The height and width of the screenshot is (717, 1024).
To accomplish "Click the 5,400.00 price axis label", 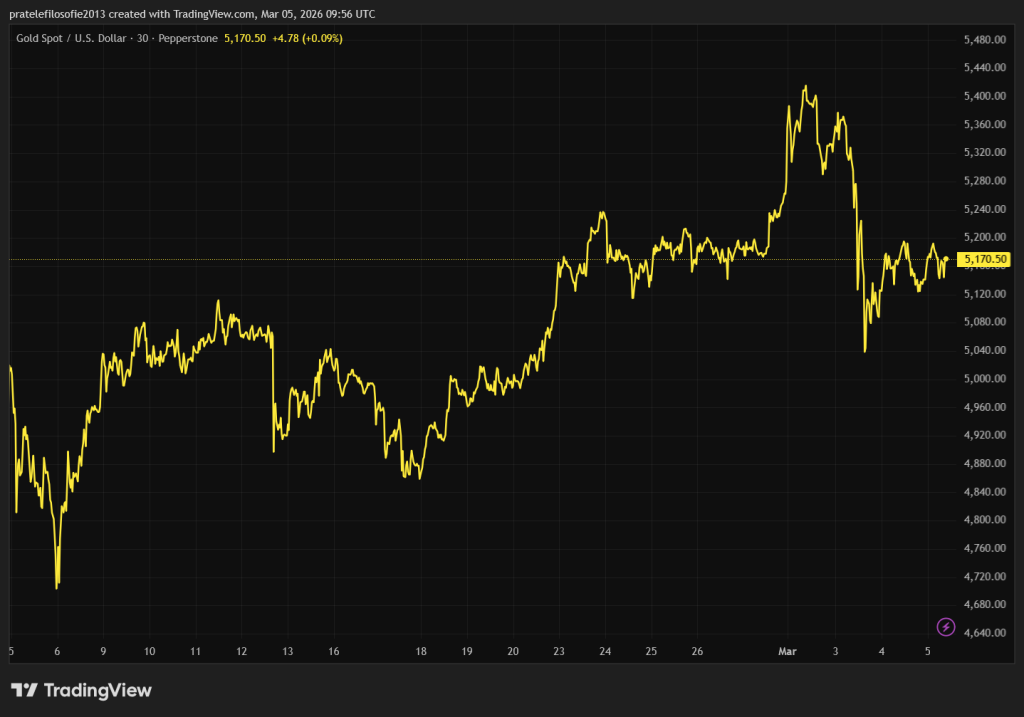I will click(x=983, y=96).
